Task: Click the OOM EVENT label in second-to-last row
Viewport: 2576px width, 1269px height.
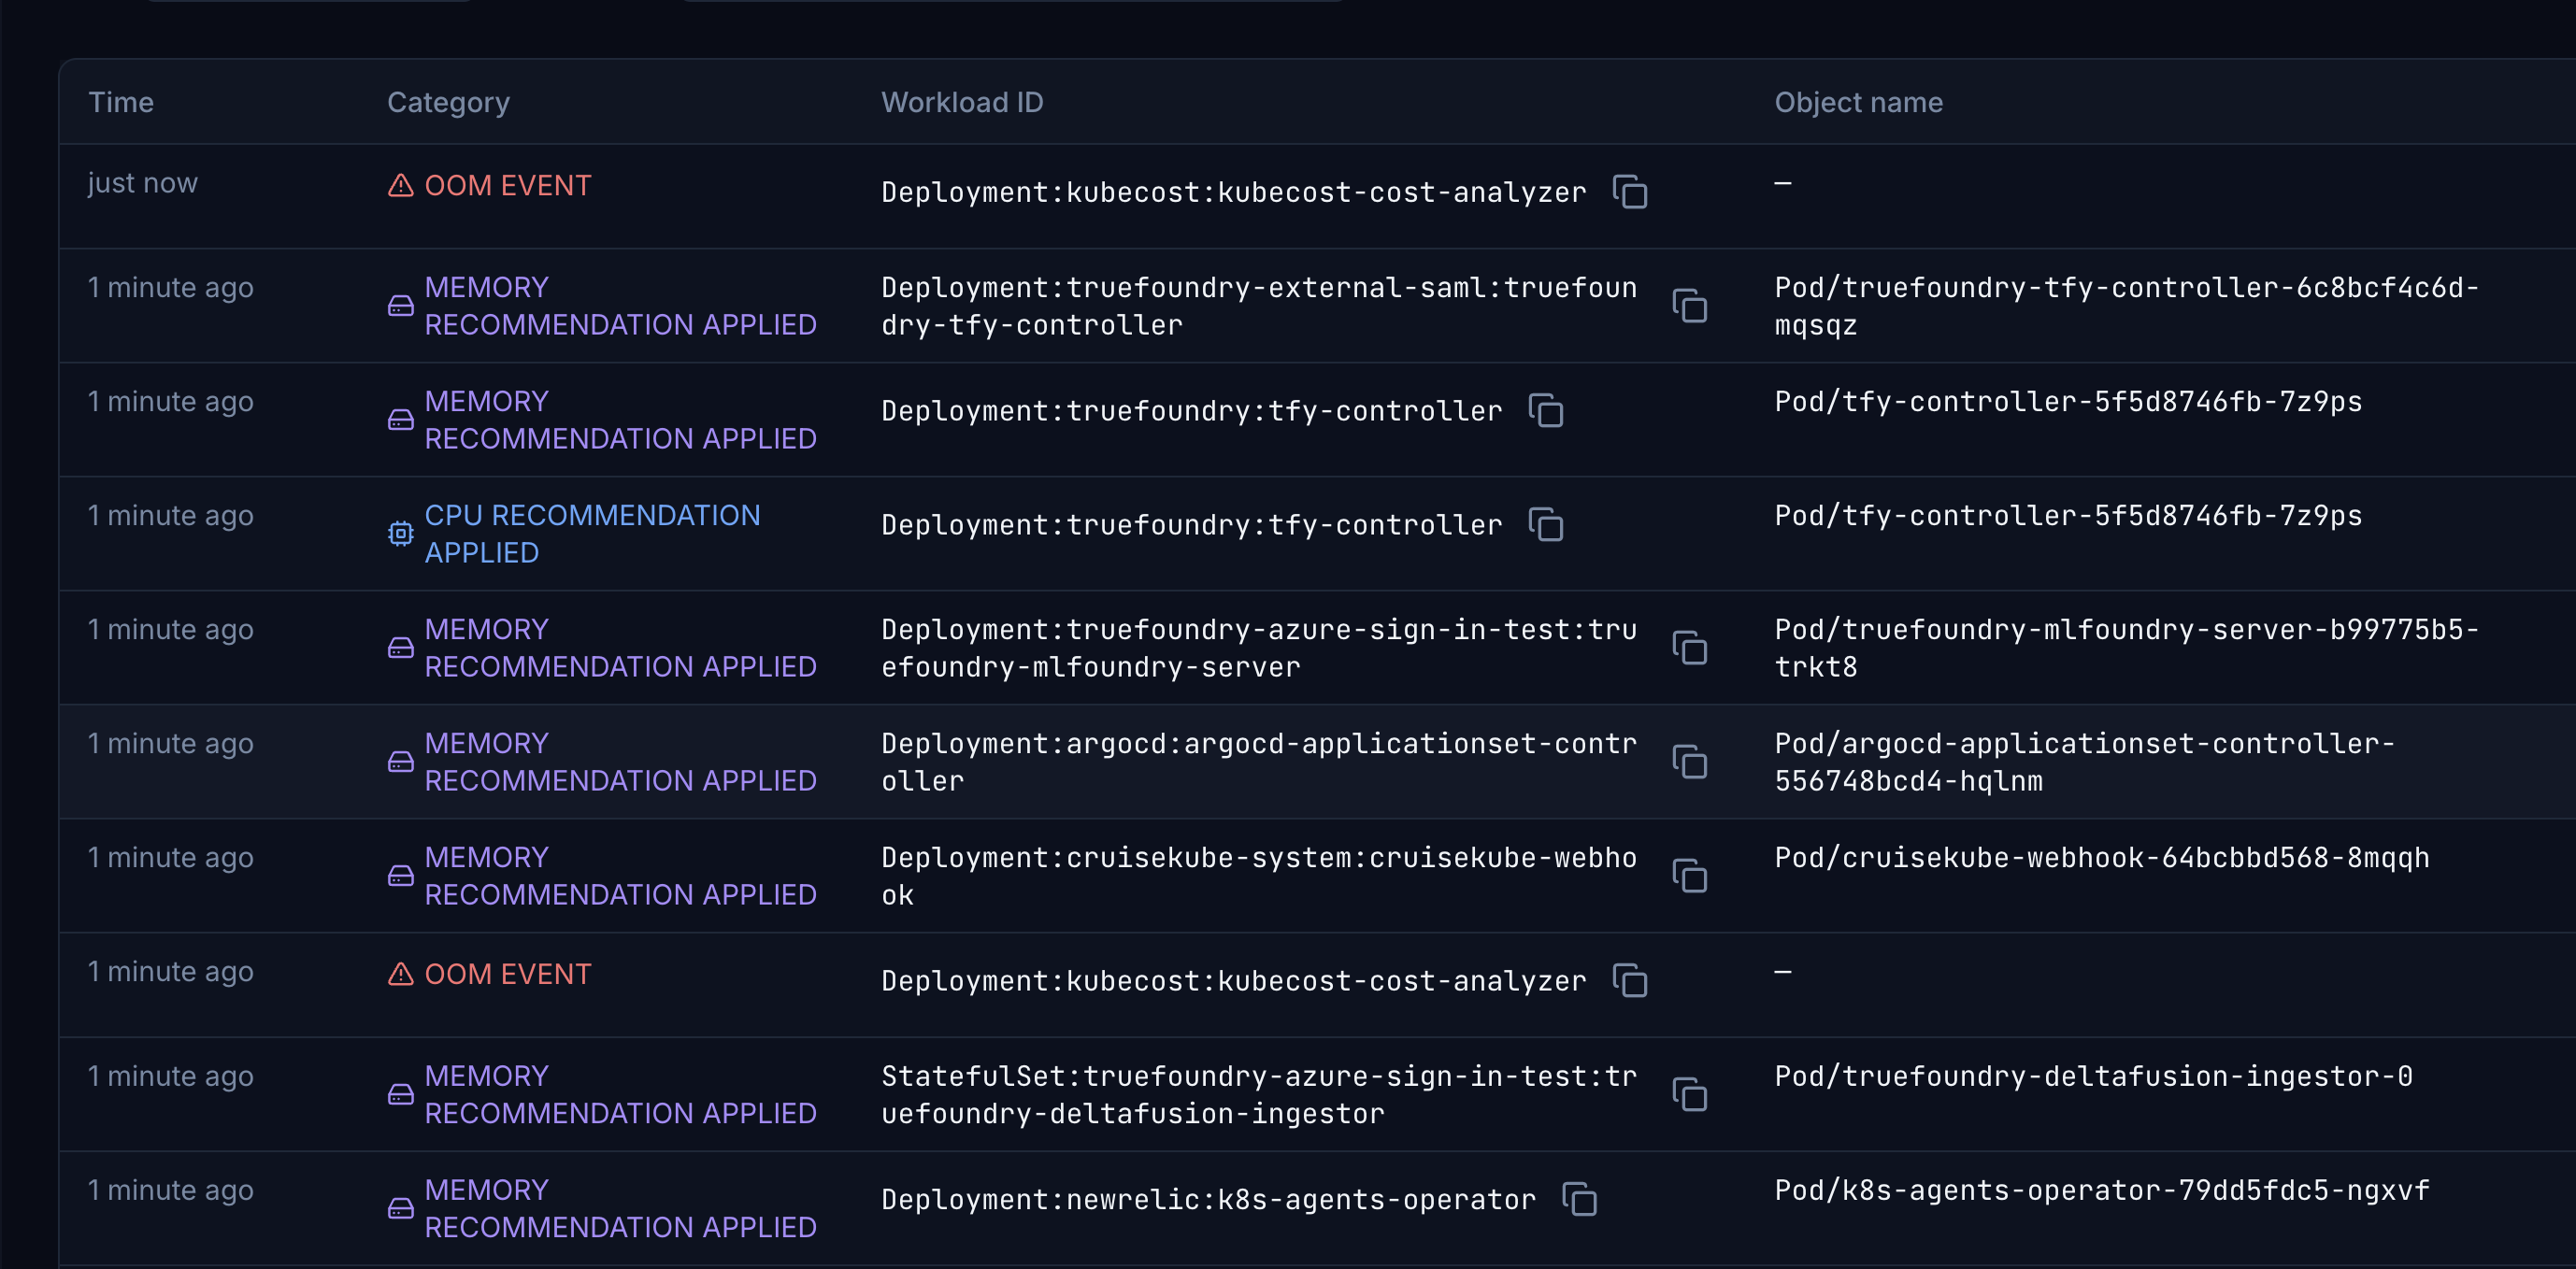Action: click(507, 973)
